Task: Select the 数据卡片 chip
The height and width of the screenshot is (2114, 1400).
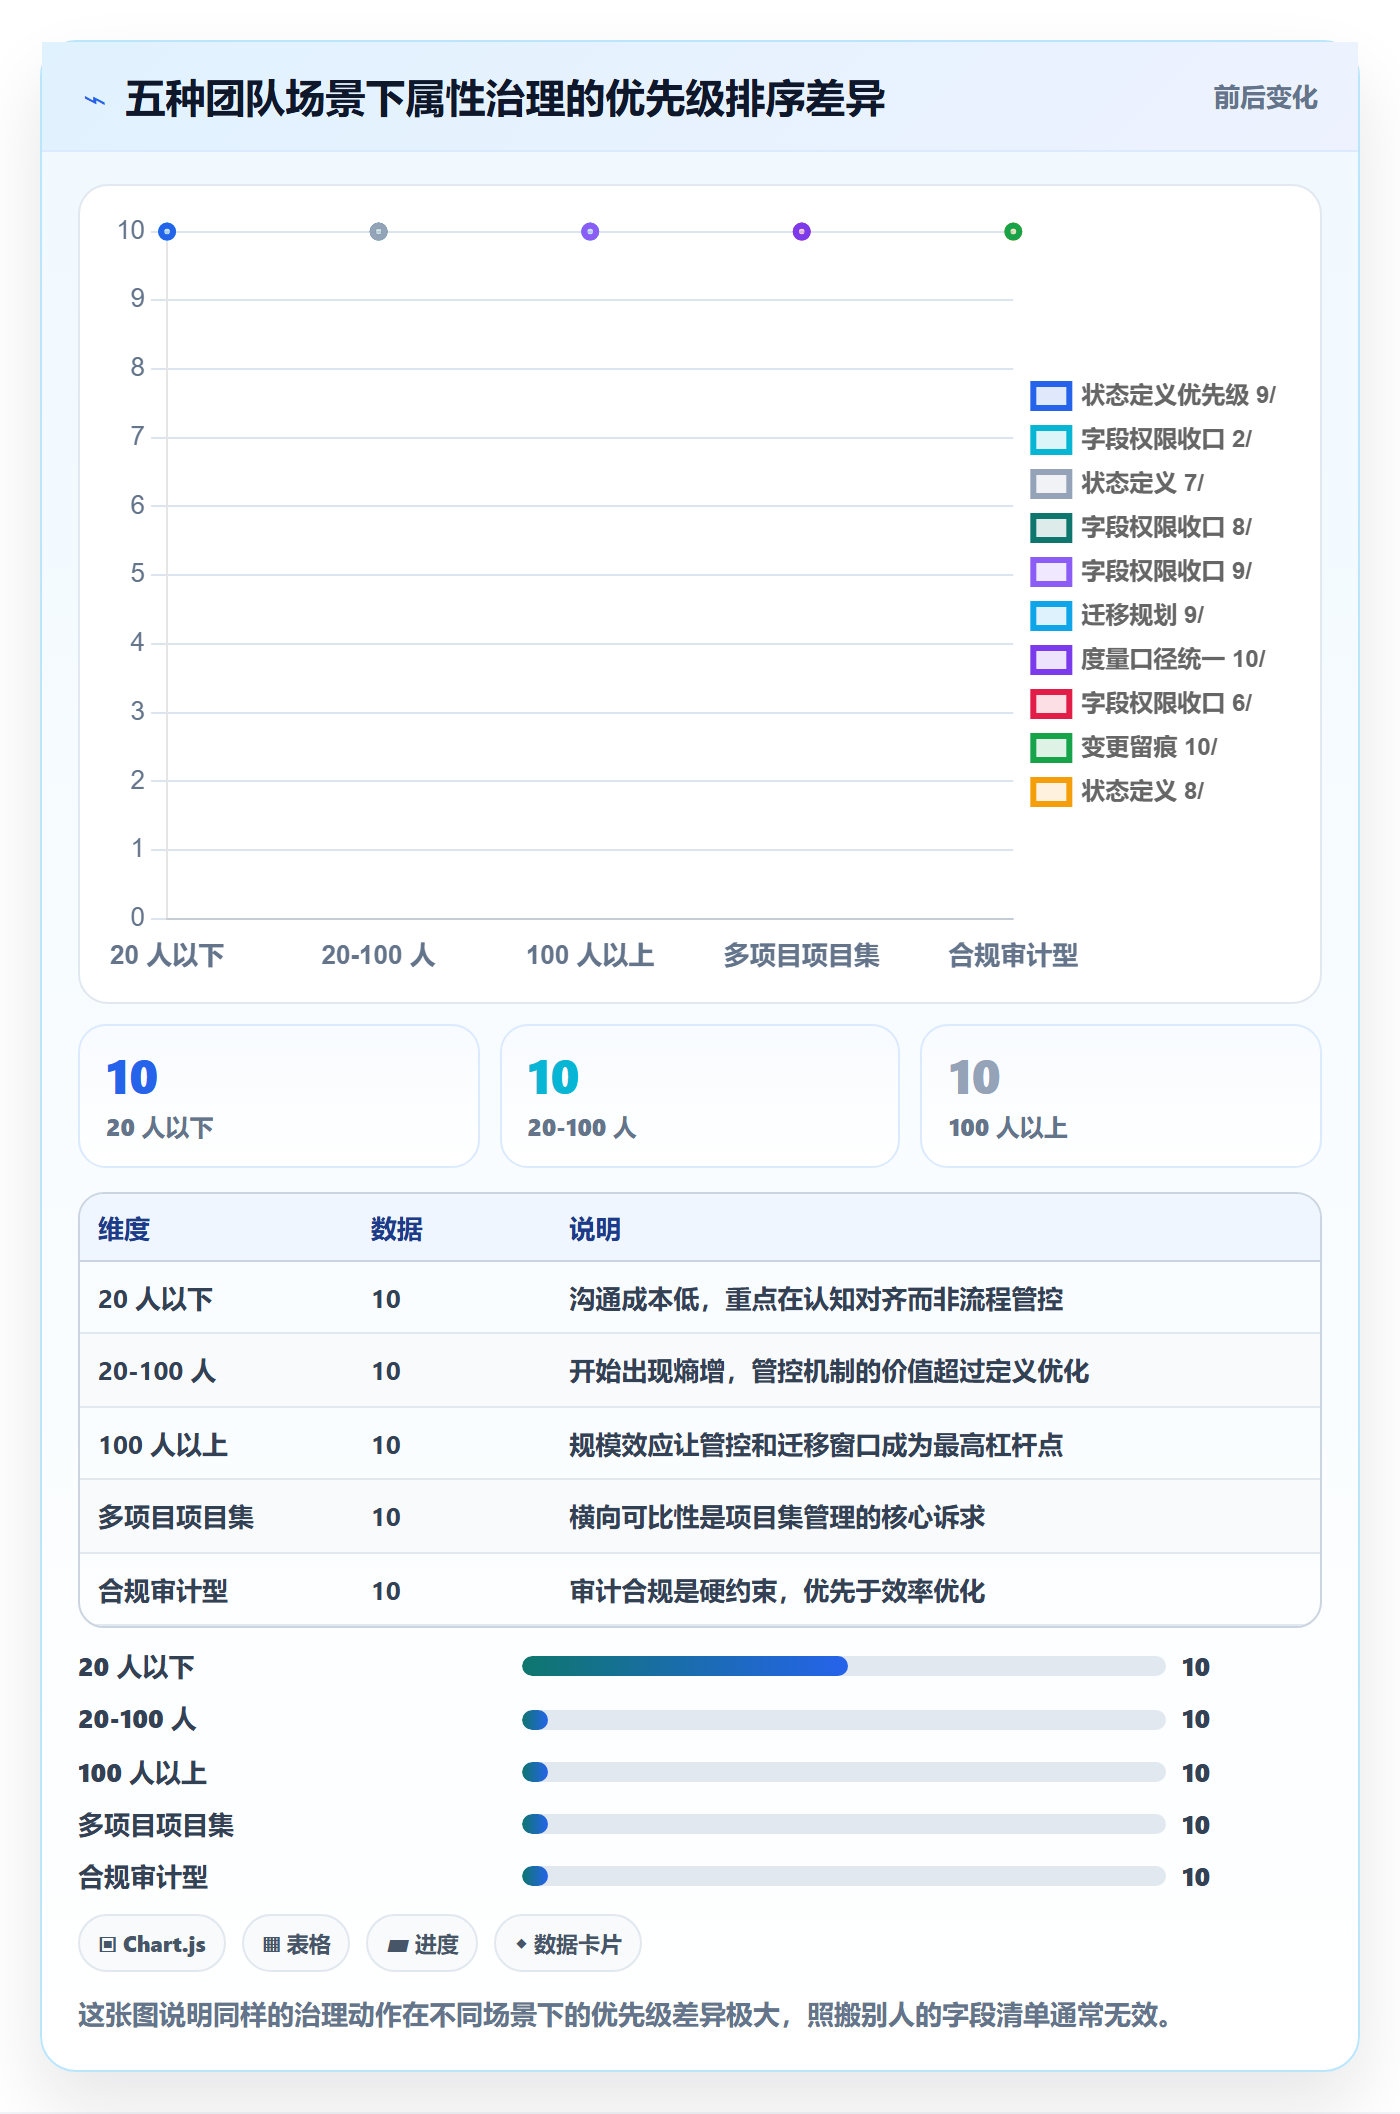Action: 568,1944
